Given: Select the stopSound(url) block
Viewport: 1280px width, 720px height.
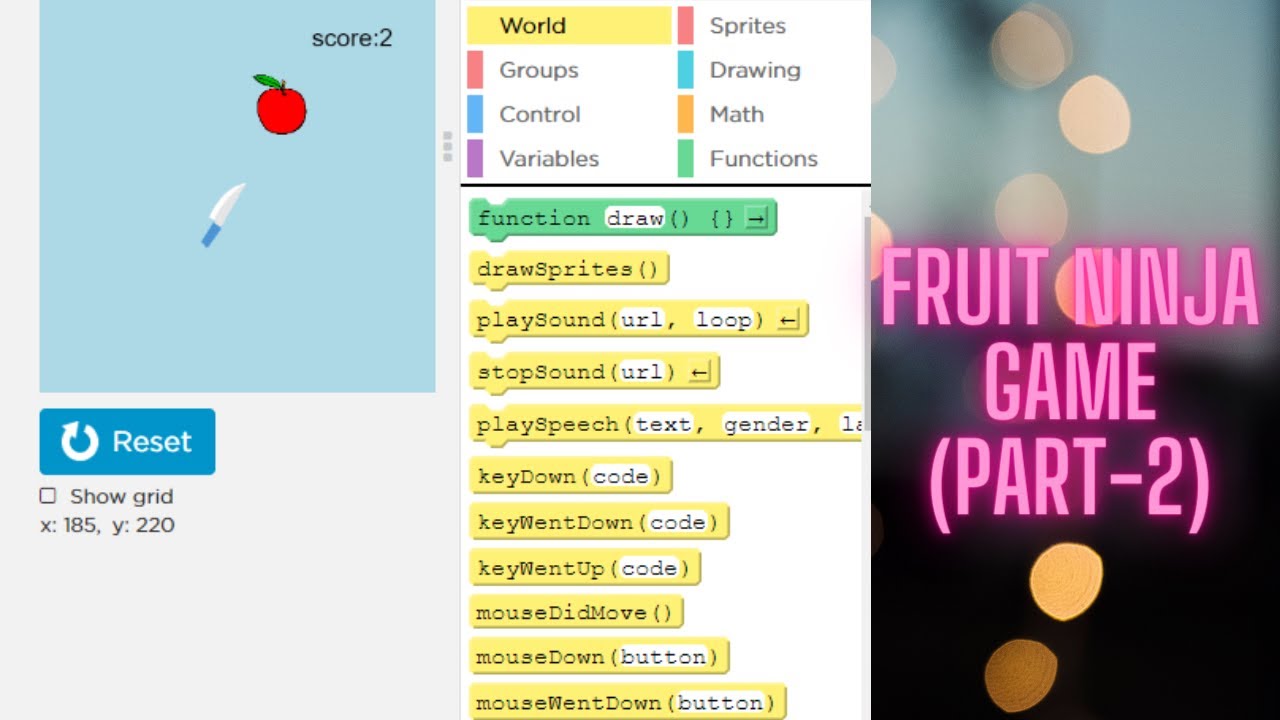Looking at the screenshot, I should click(594, 372).
